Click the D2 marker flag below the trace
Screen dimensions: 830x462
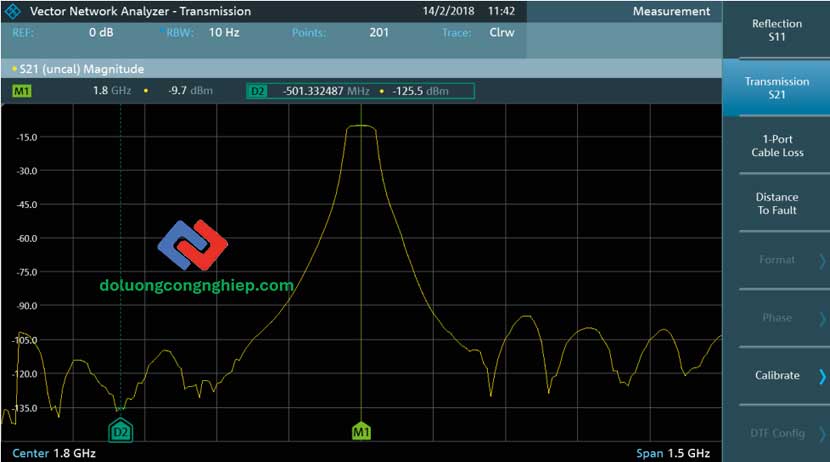(121, 432)
